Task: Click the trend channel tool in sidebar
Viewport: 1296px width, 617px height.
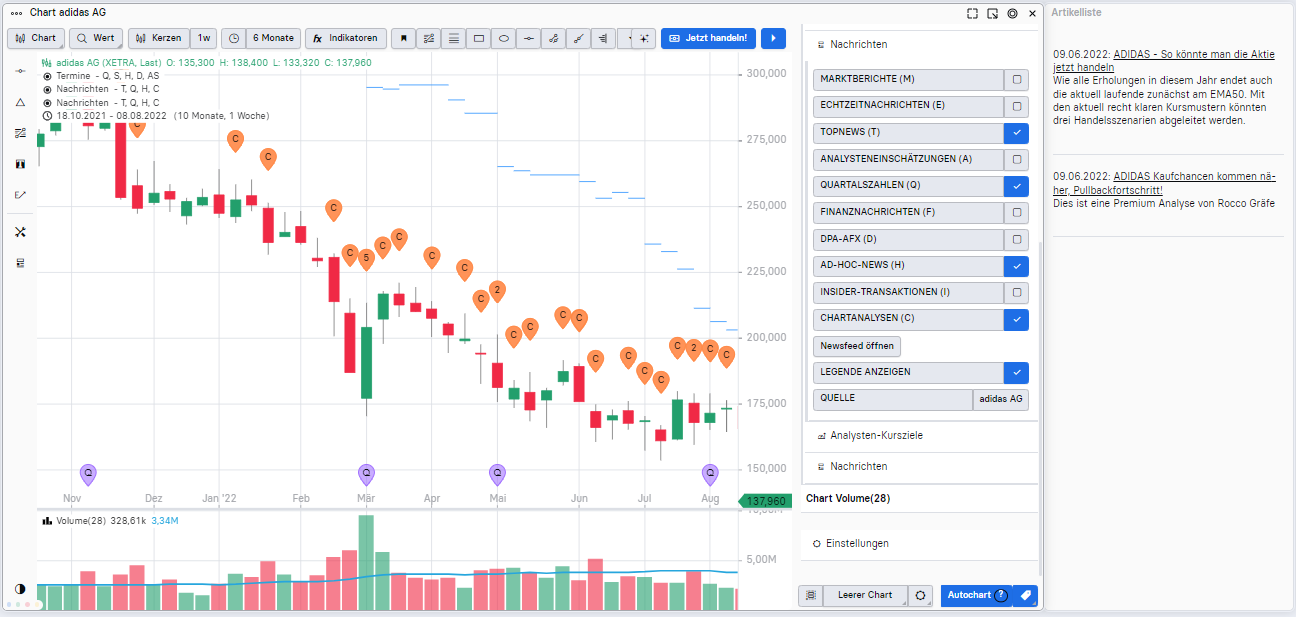Action: [x=20, y=133]
